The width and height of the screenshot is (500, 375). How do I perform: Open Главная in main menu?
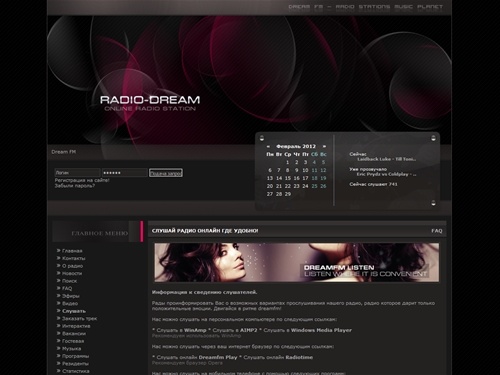(x=72, y=251)
